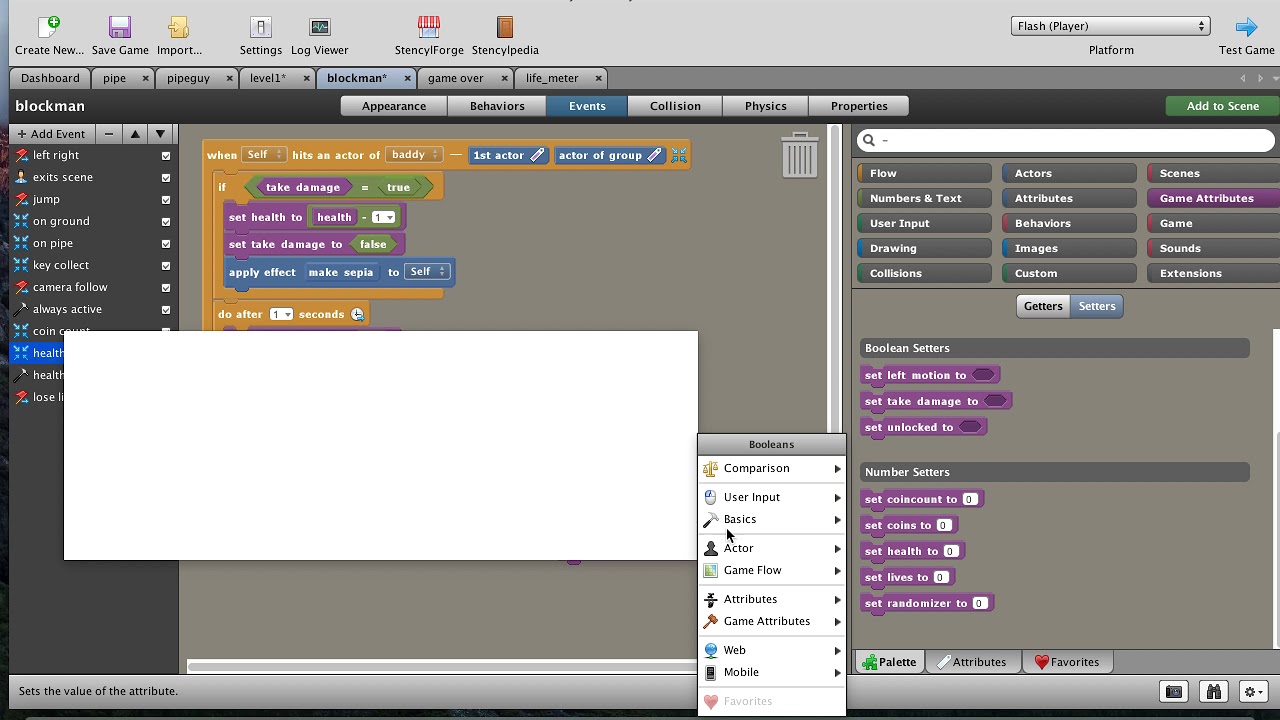Screen dimensions: 1280x720
Task: Click the binoculars find icon
Action: (1213, 691)
